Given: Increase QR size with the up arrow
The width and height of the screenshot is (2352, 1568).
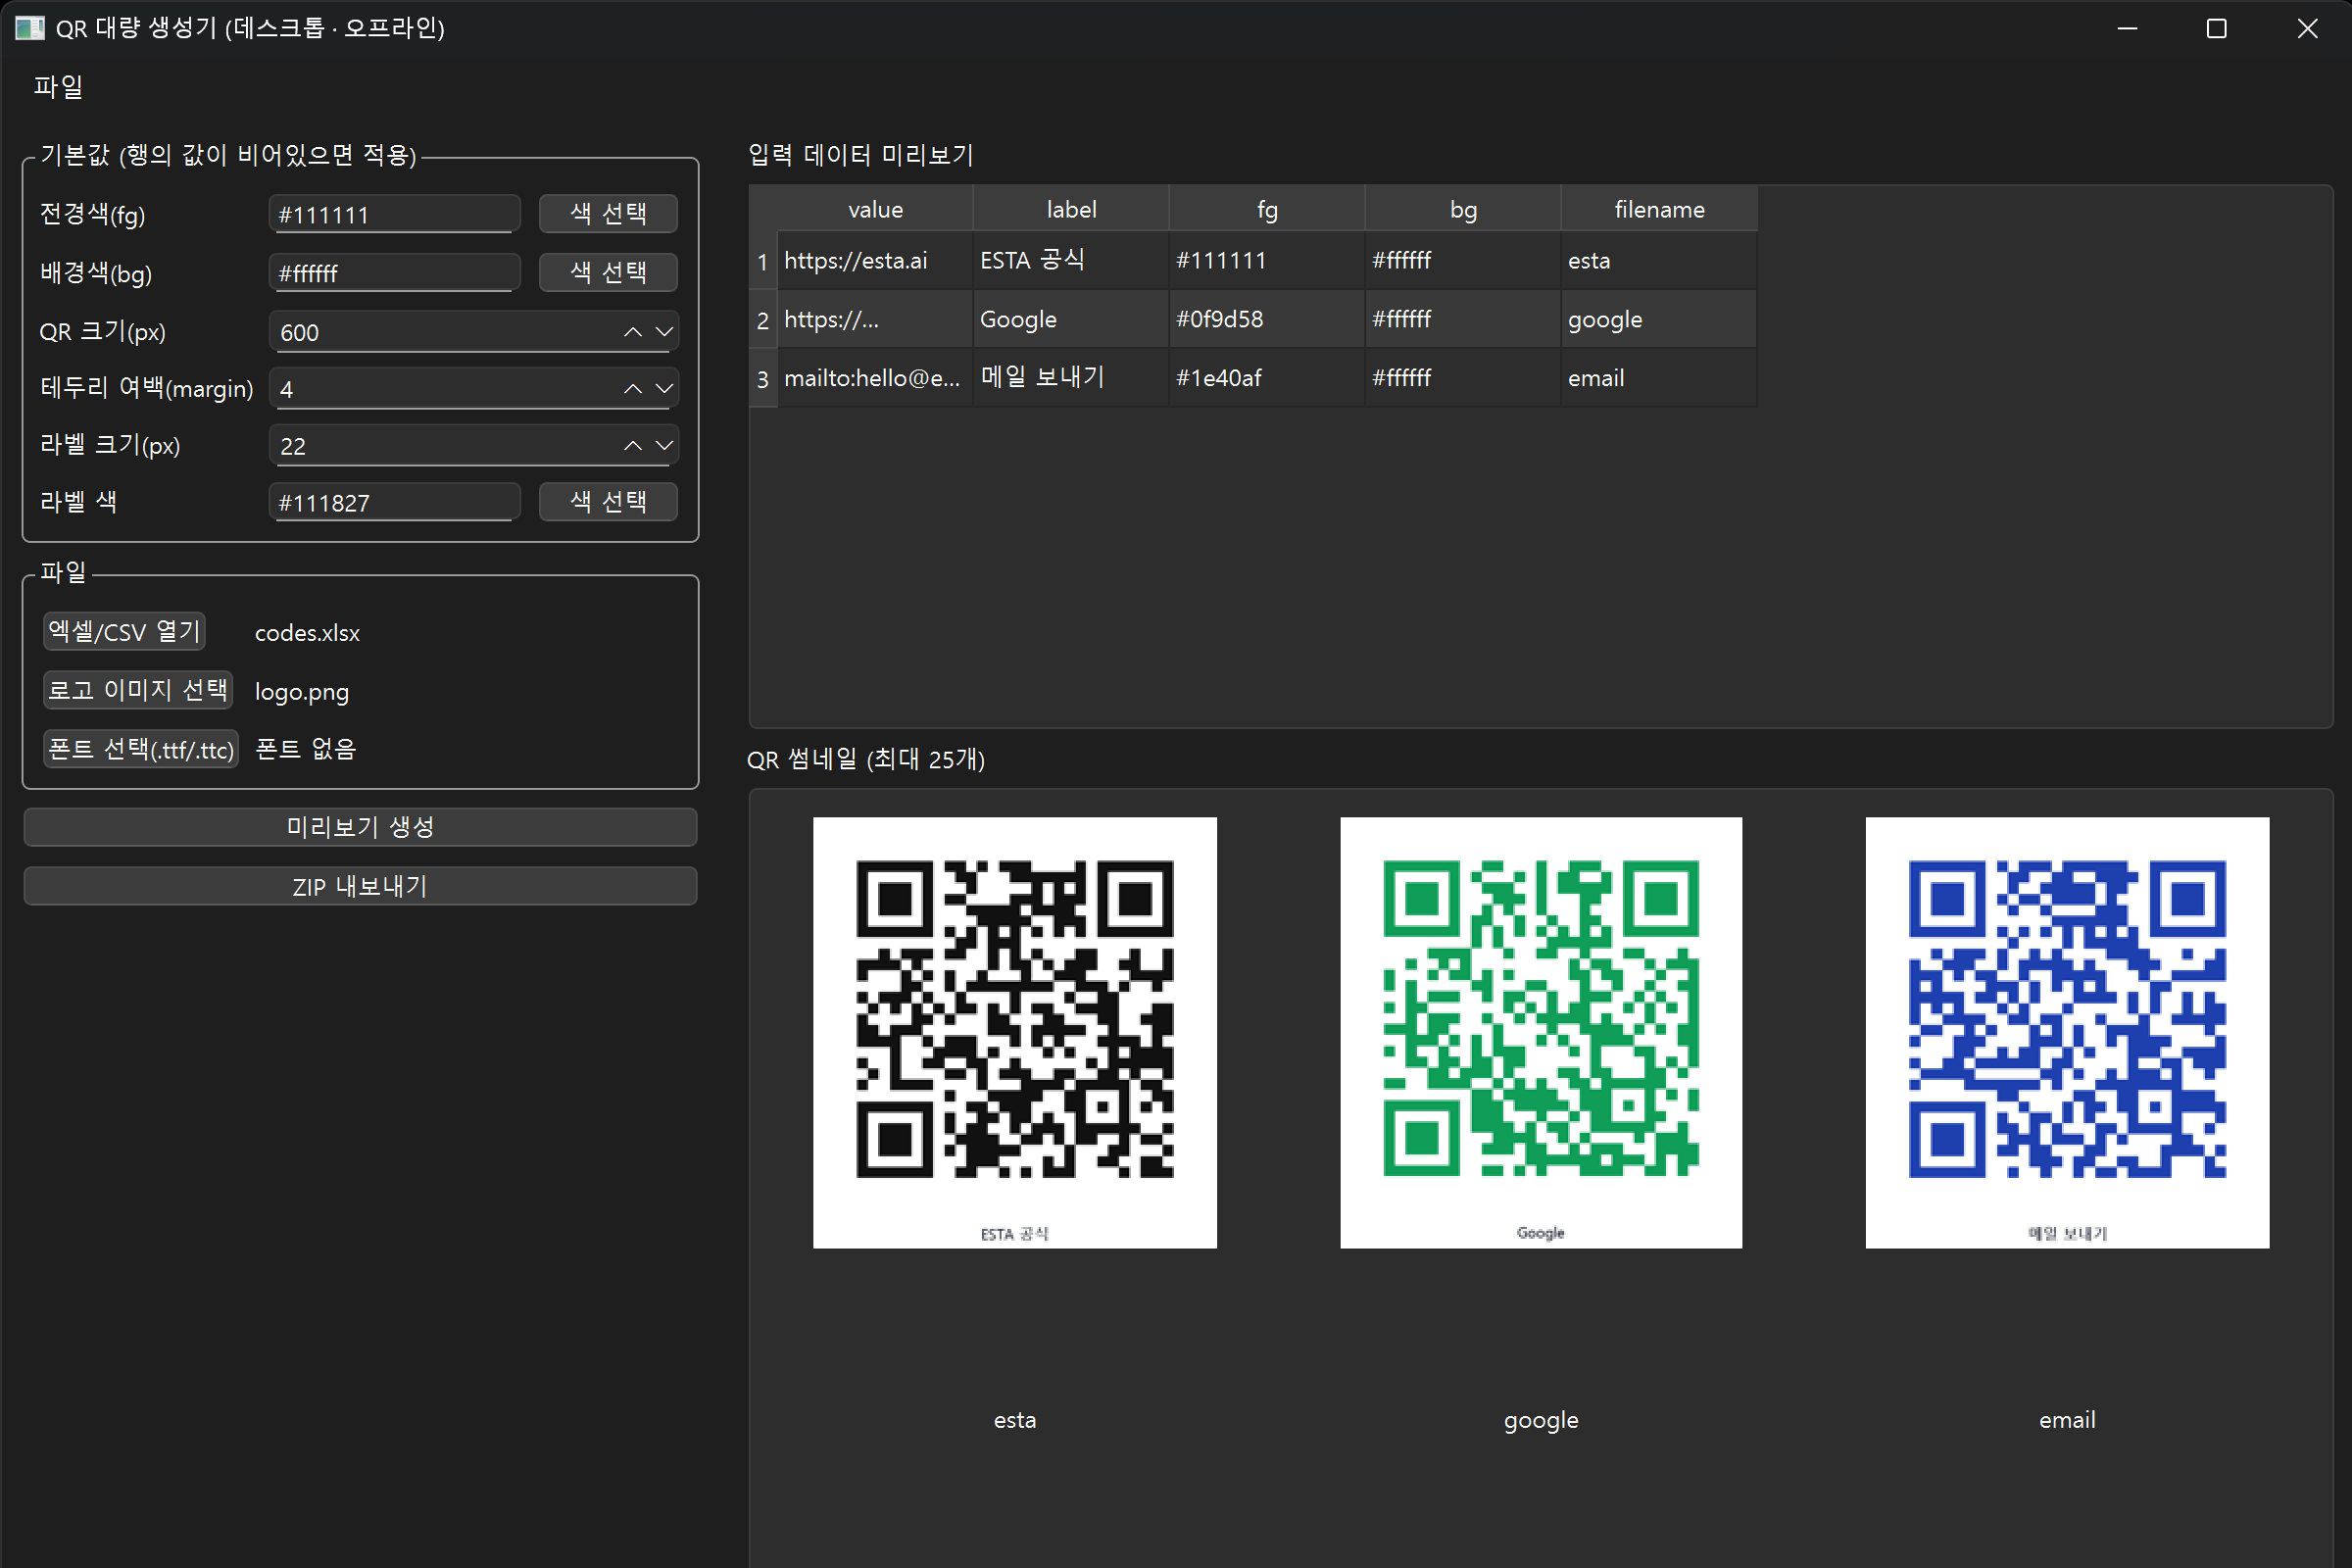Looking at the screenshot, I should pyautogui.click(x=632, y=332).
